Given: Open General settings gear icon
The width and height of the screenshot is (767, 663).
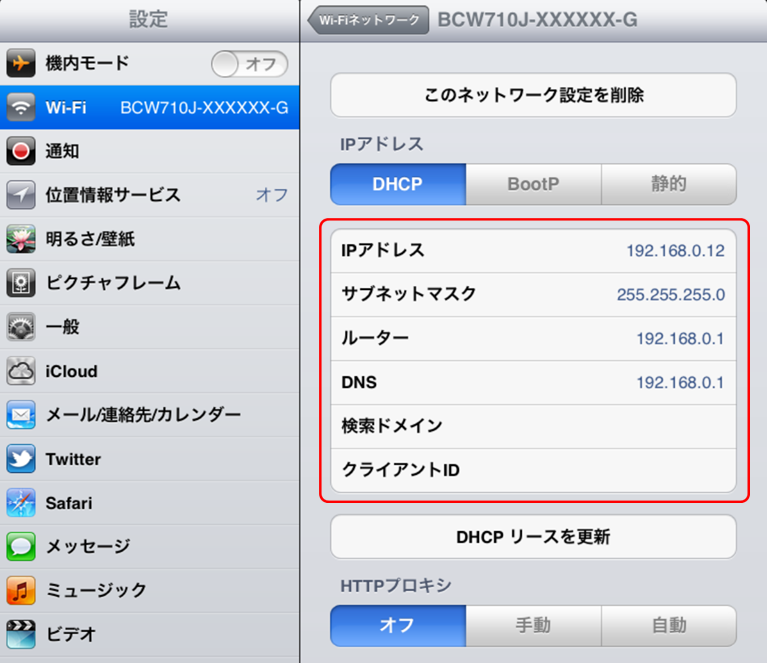Looking at the screenshot, I should (x=21, y=327).
